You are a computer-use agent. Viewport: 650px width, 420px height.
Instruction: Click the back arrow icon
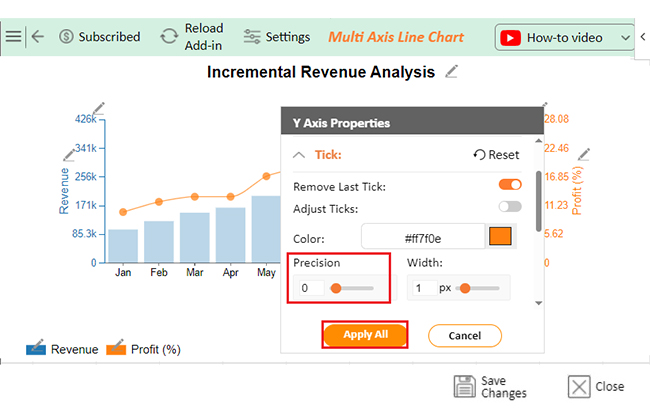(x=38, y=37)
